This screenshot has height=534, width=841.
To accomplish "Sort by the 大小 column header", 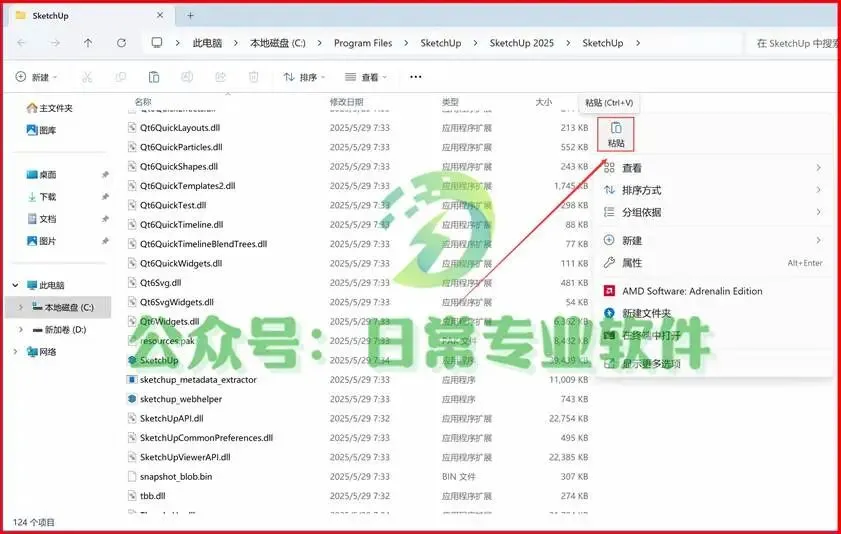I will pyautogui.click(x=543, y=101).
